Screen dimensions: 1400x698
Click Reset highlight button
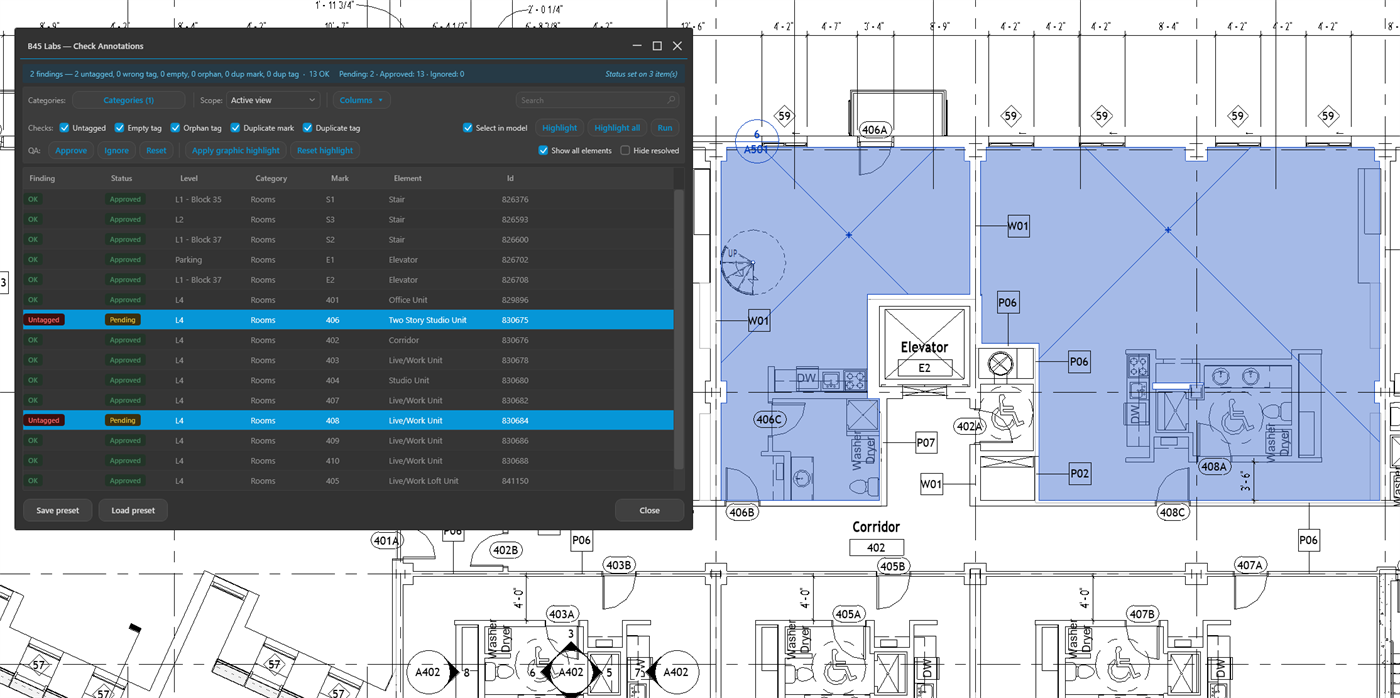coord(325,151)
